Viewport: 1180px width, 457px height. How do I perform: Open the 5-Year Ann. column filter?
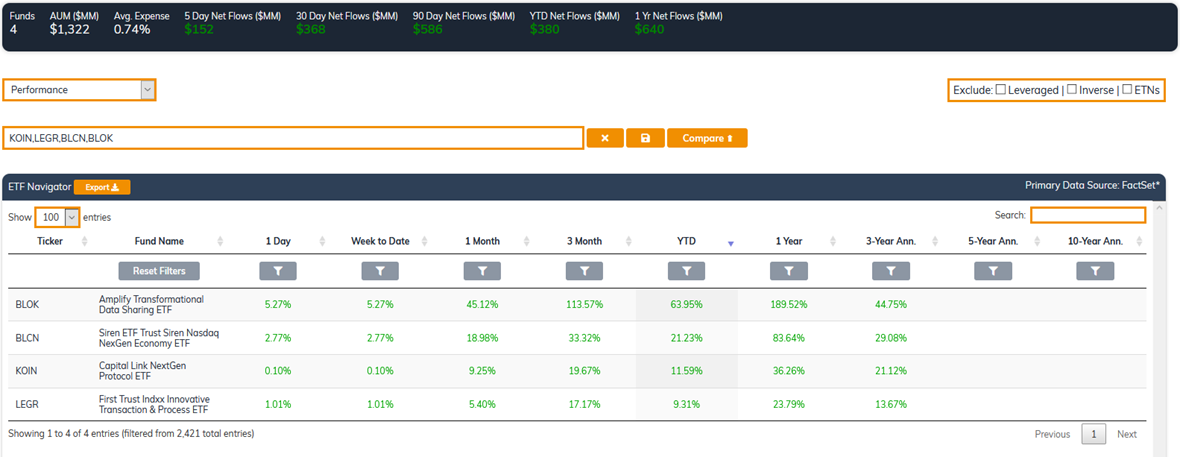993,271
